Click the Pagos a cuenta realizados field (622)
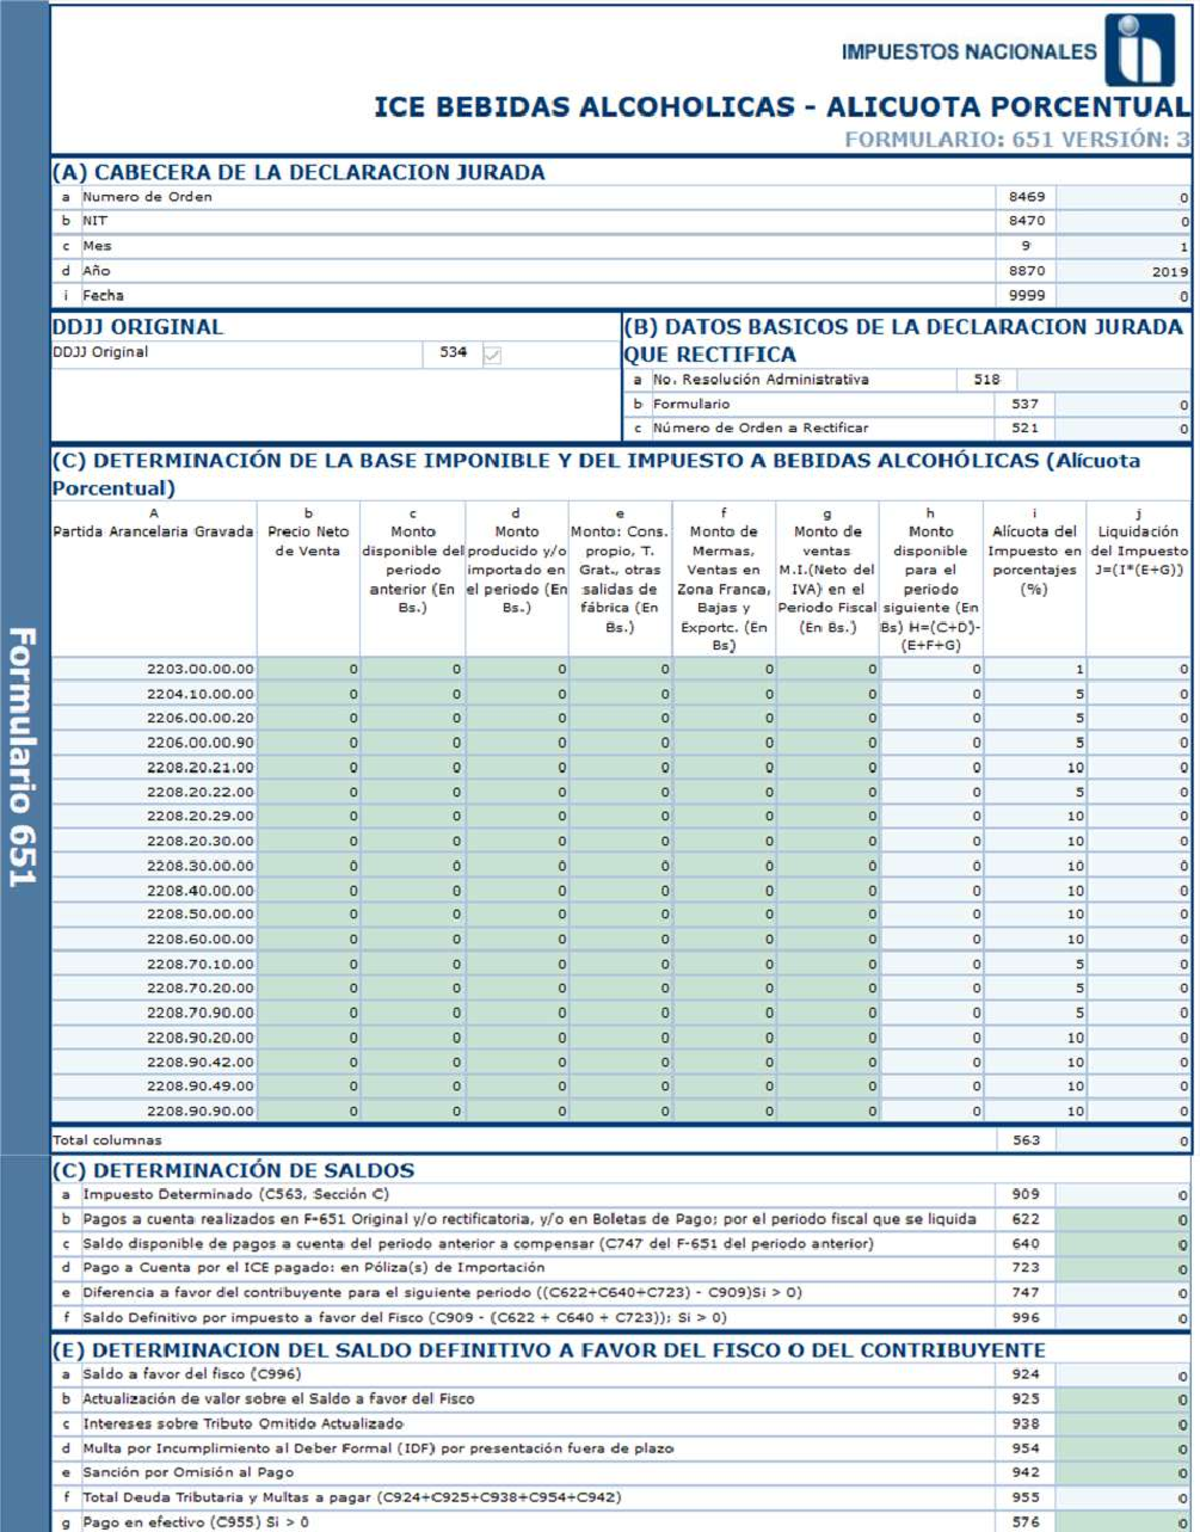This screenshot has height=1532, width=1200. [1122, 1219]
